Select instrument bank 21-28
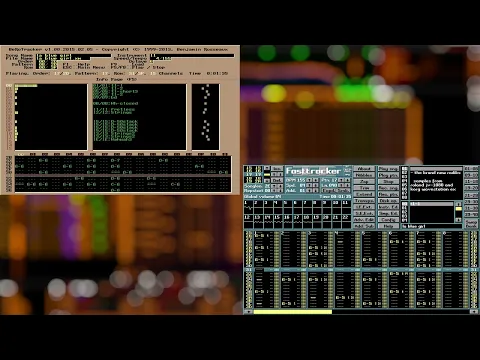 click(x=471, y=196)
